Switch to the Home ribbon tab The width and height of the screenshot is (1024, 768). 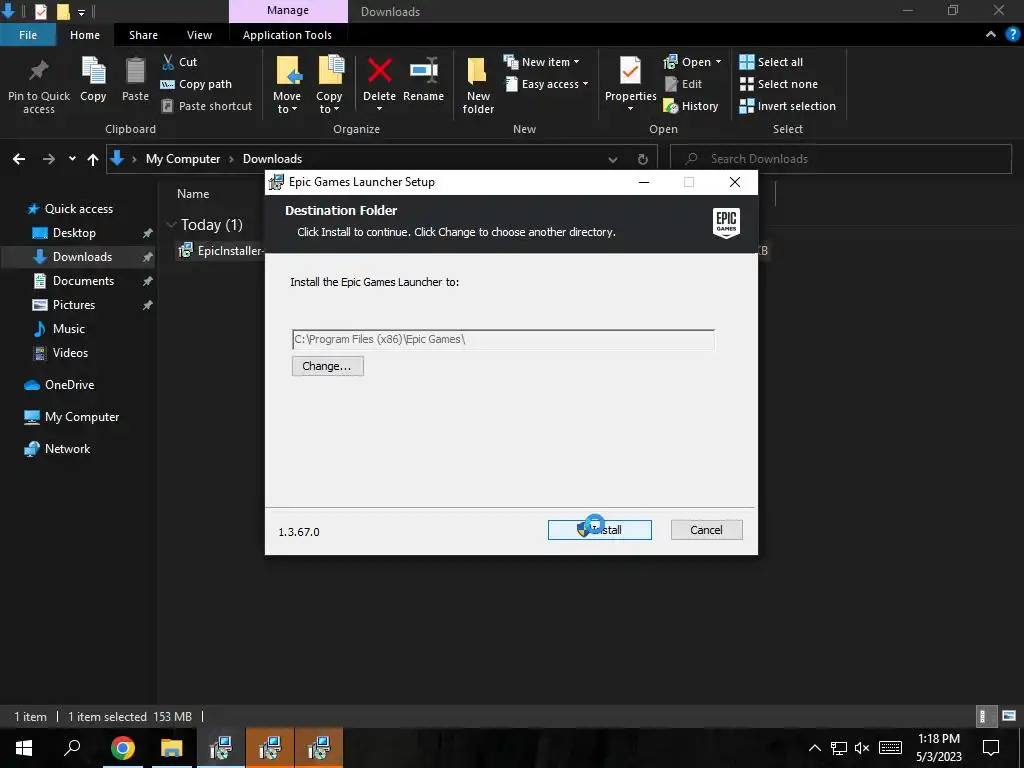point(85,35)
